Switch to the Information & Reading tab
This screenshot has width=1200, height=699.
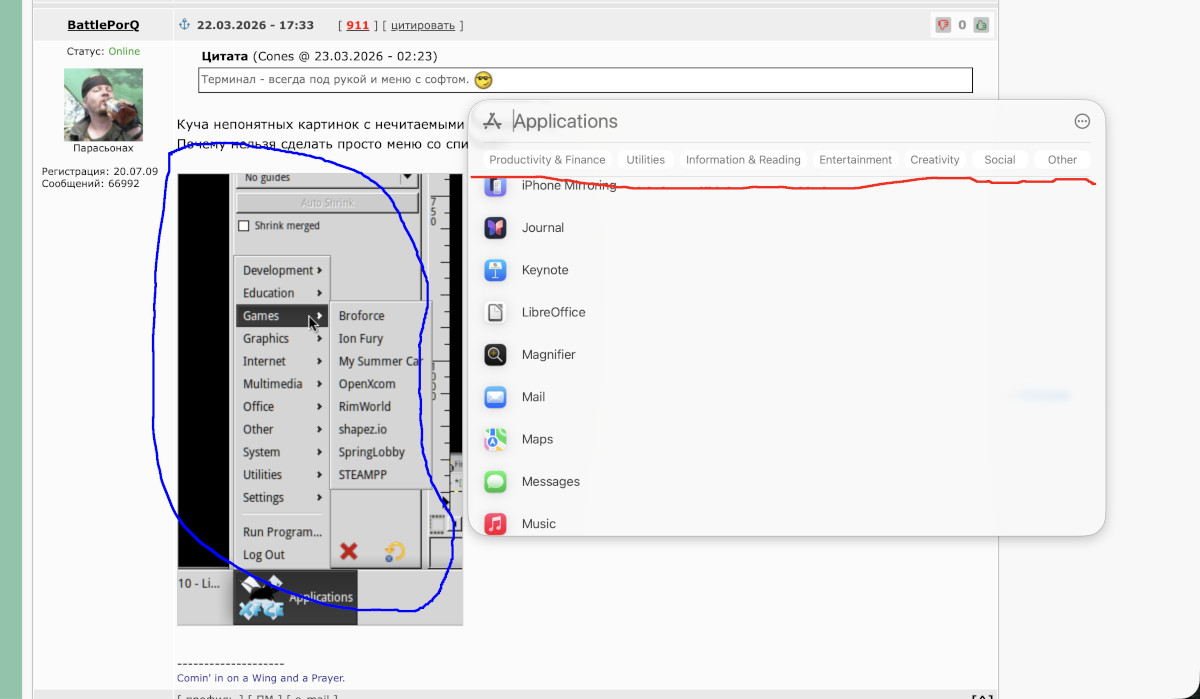pos(743,160)
